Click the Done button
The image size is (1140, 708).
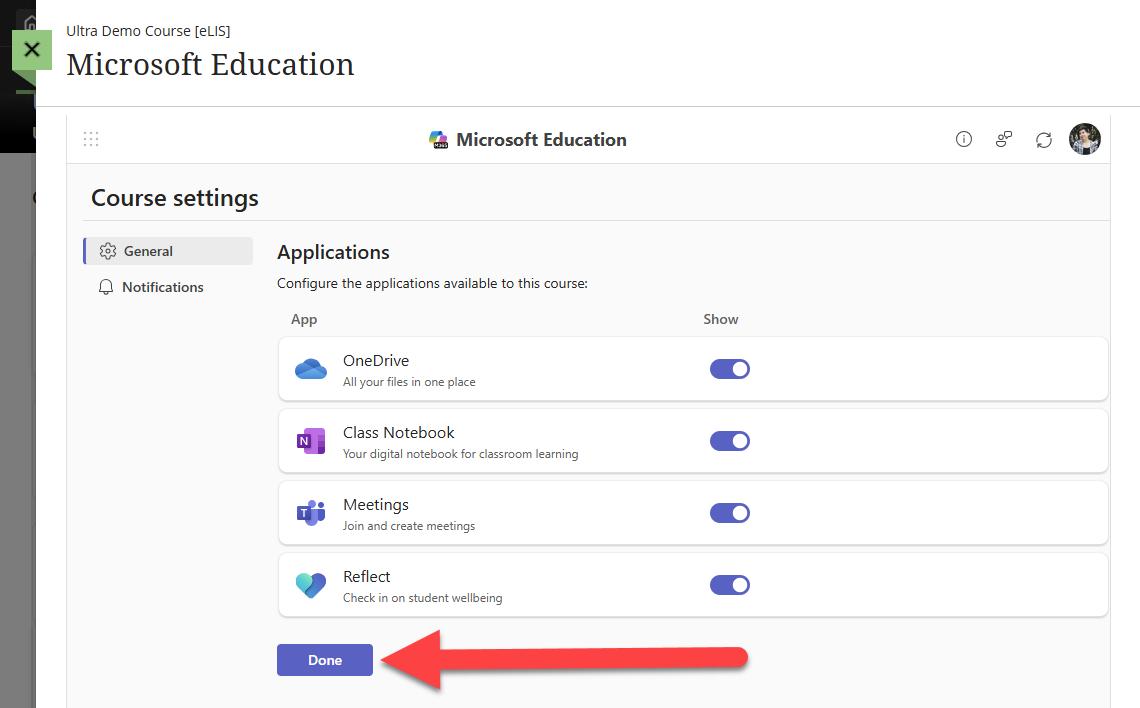point(324,660)
